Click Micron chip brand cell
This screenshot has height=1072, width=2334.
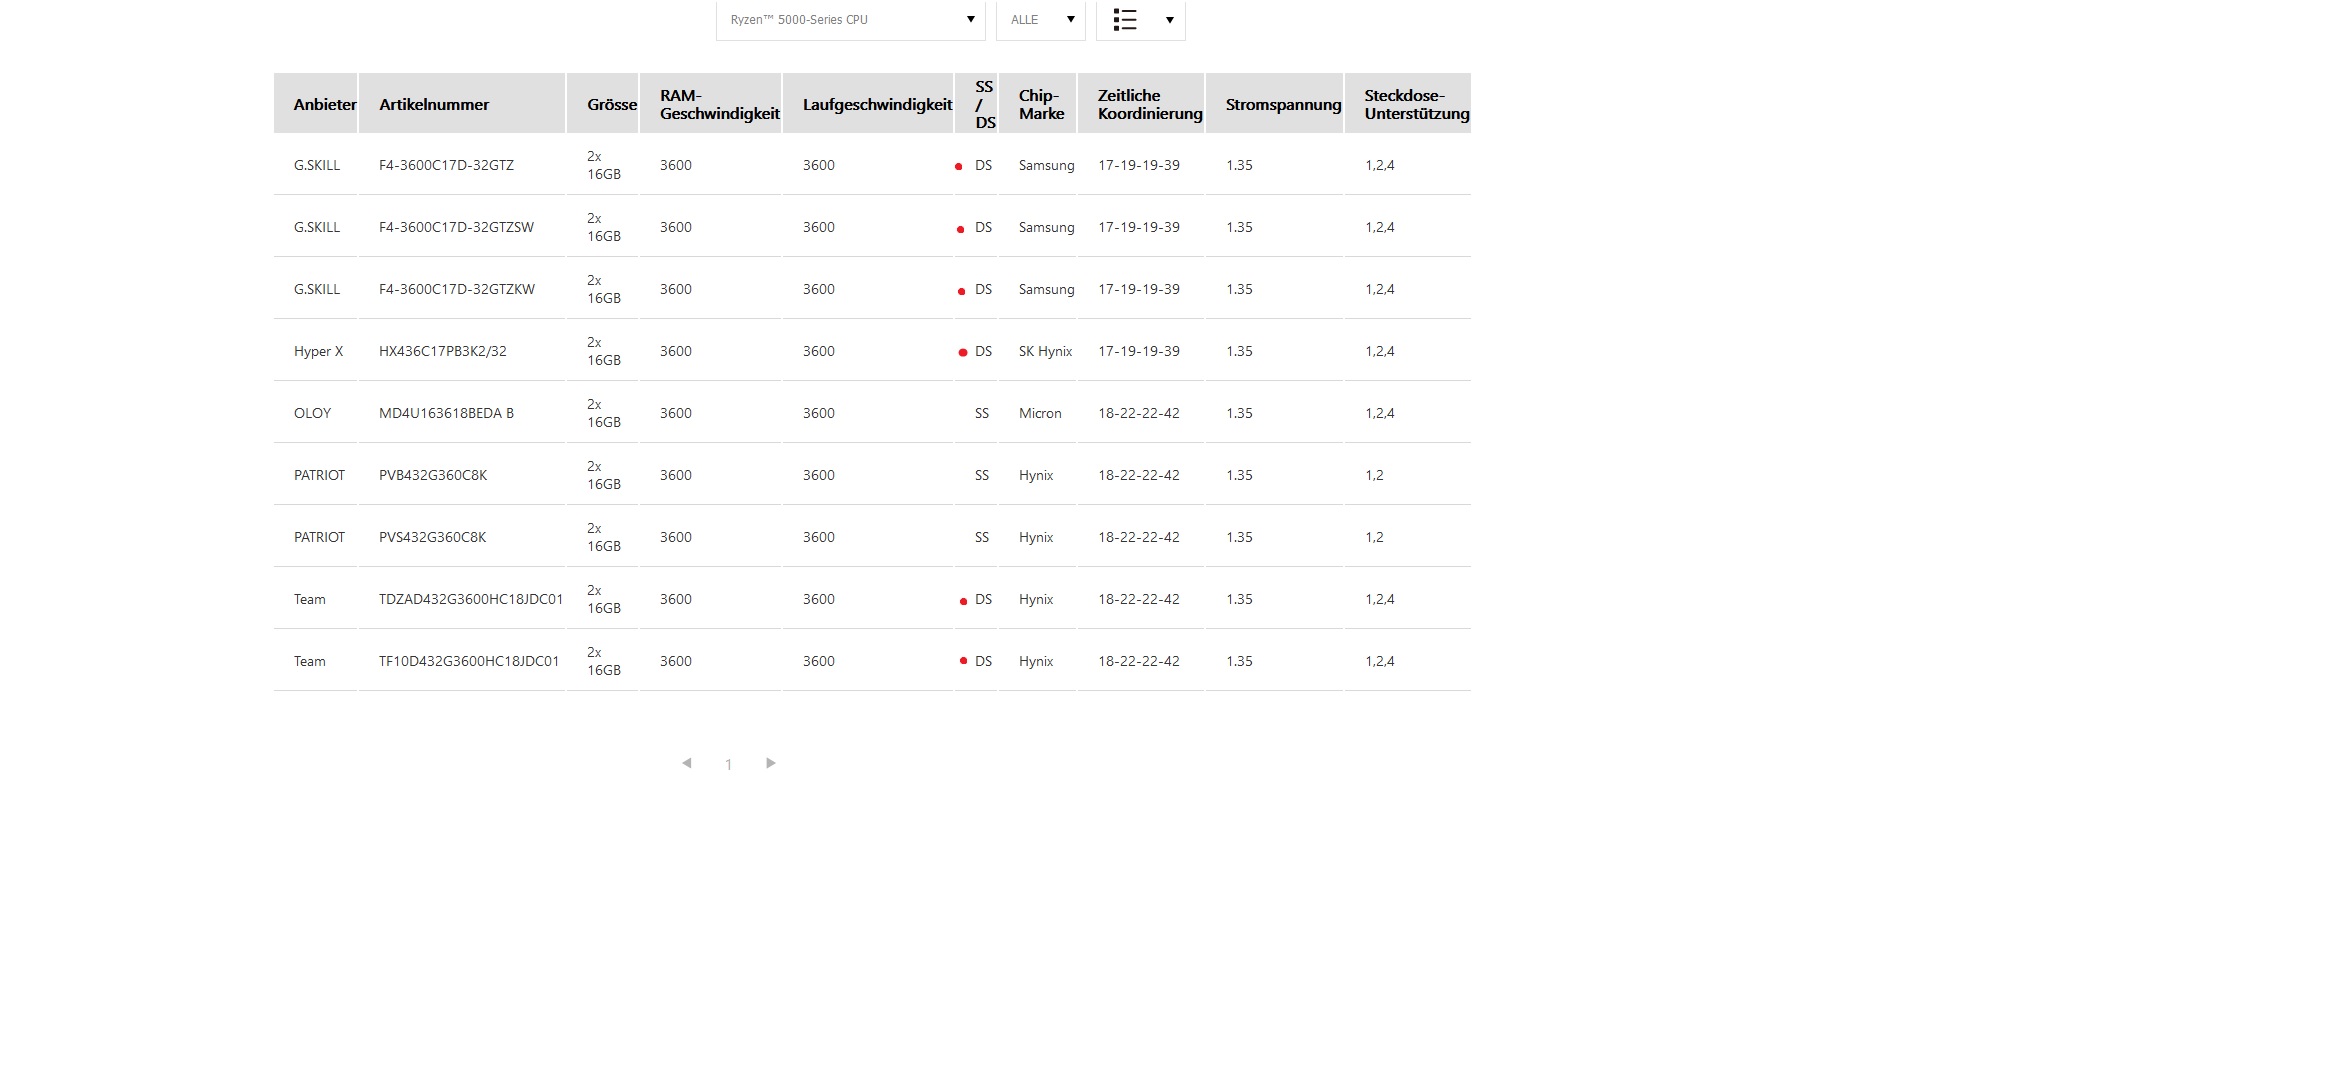click(1040, 413)
